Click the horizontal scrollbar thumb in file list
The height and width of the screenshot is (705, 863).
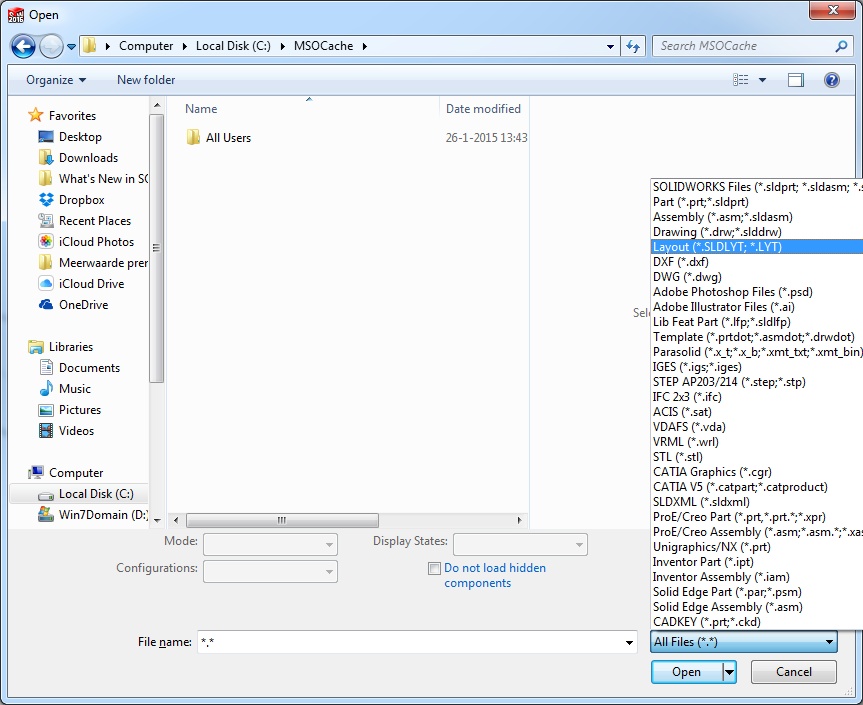(282, 520)
